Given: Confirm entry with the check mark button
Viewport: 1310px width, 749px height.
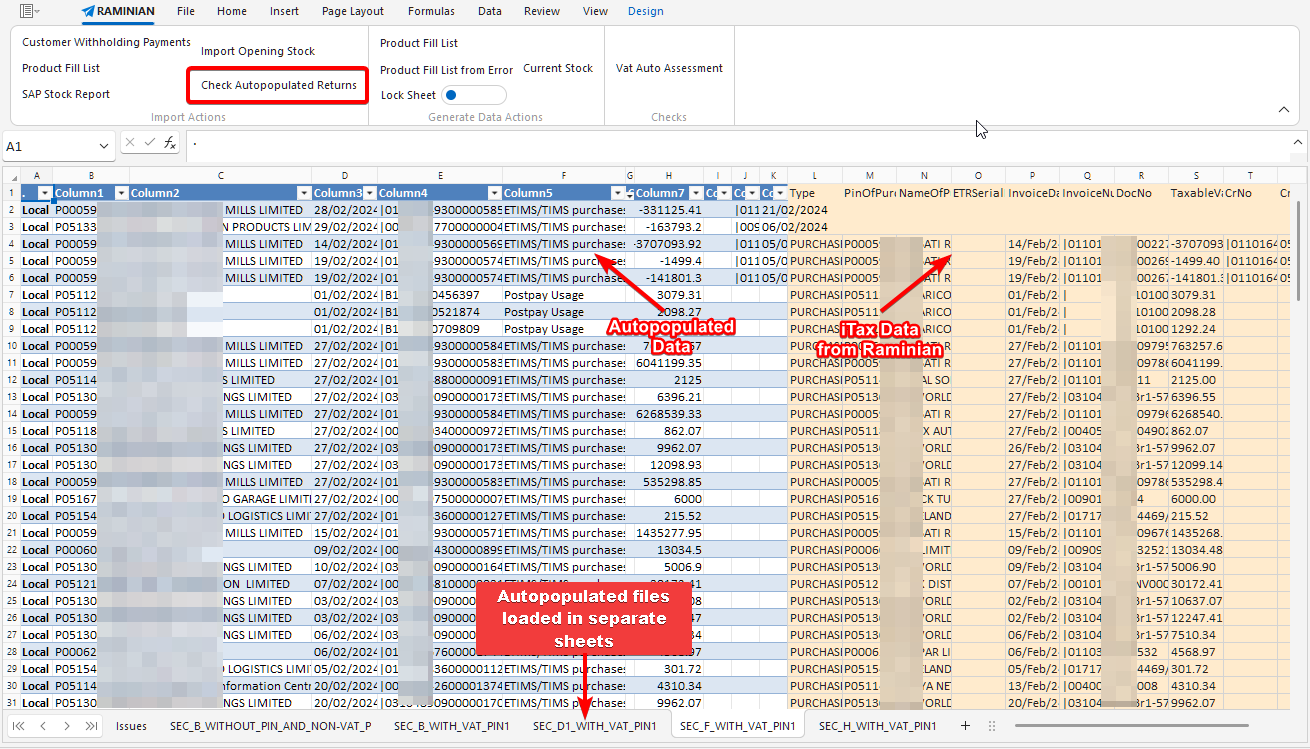Looking at the screenshot, I should 148,143.
